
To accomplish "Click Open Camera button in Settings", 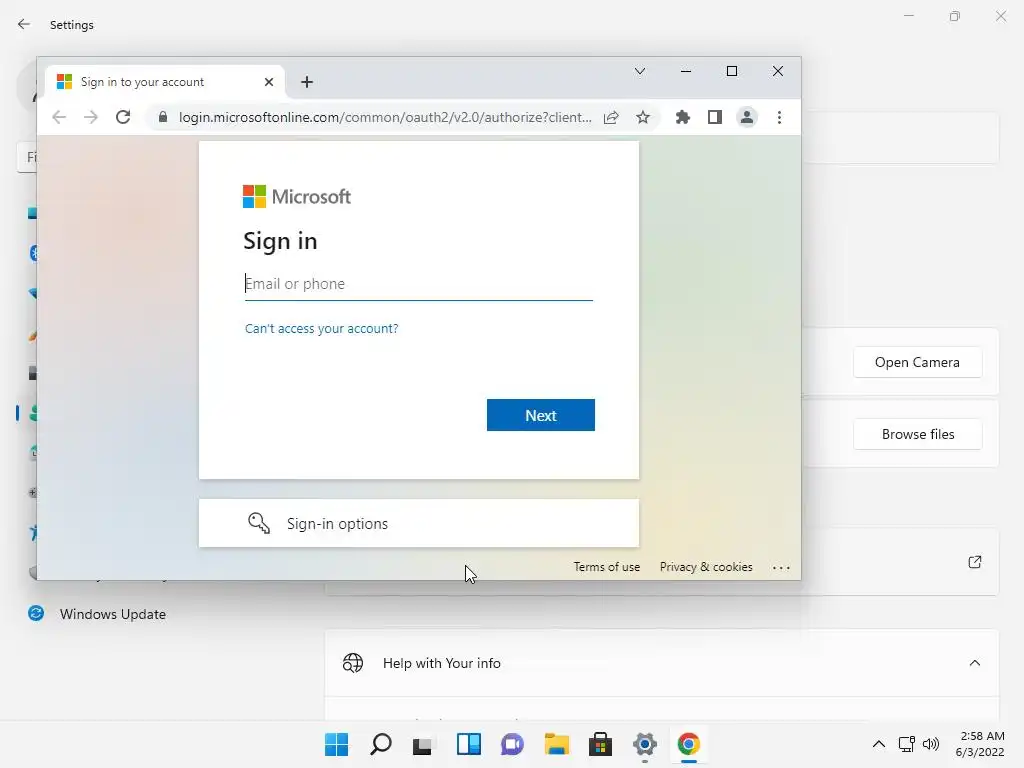I will pyautogui.click(x=918, y=362).
